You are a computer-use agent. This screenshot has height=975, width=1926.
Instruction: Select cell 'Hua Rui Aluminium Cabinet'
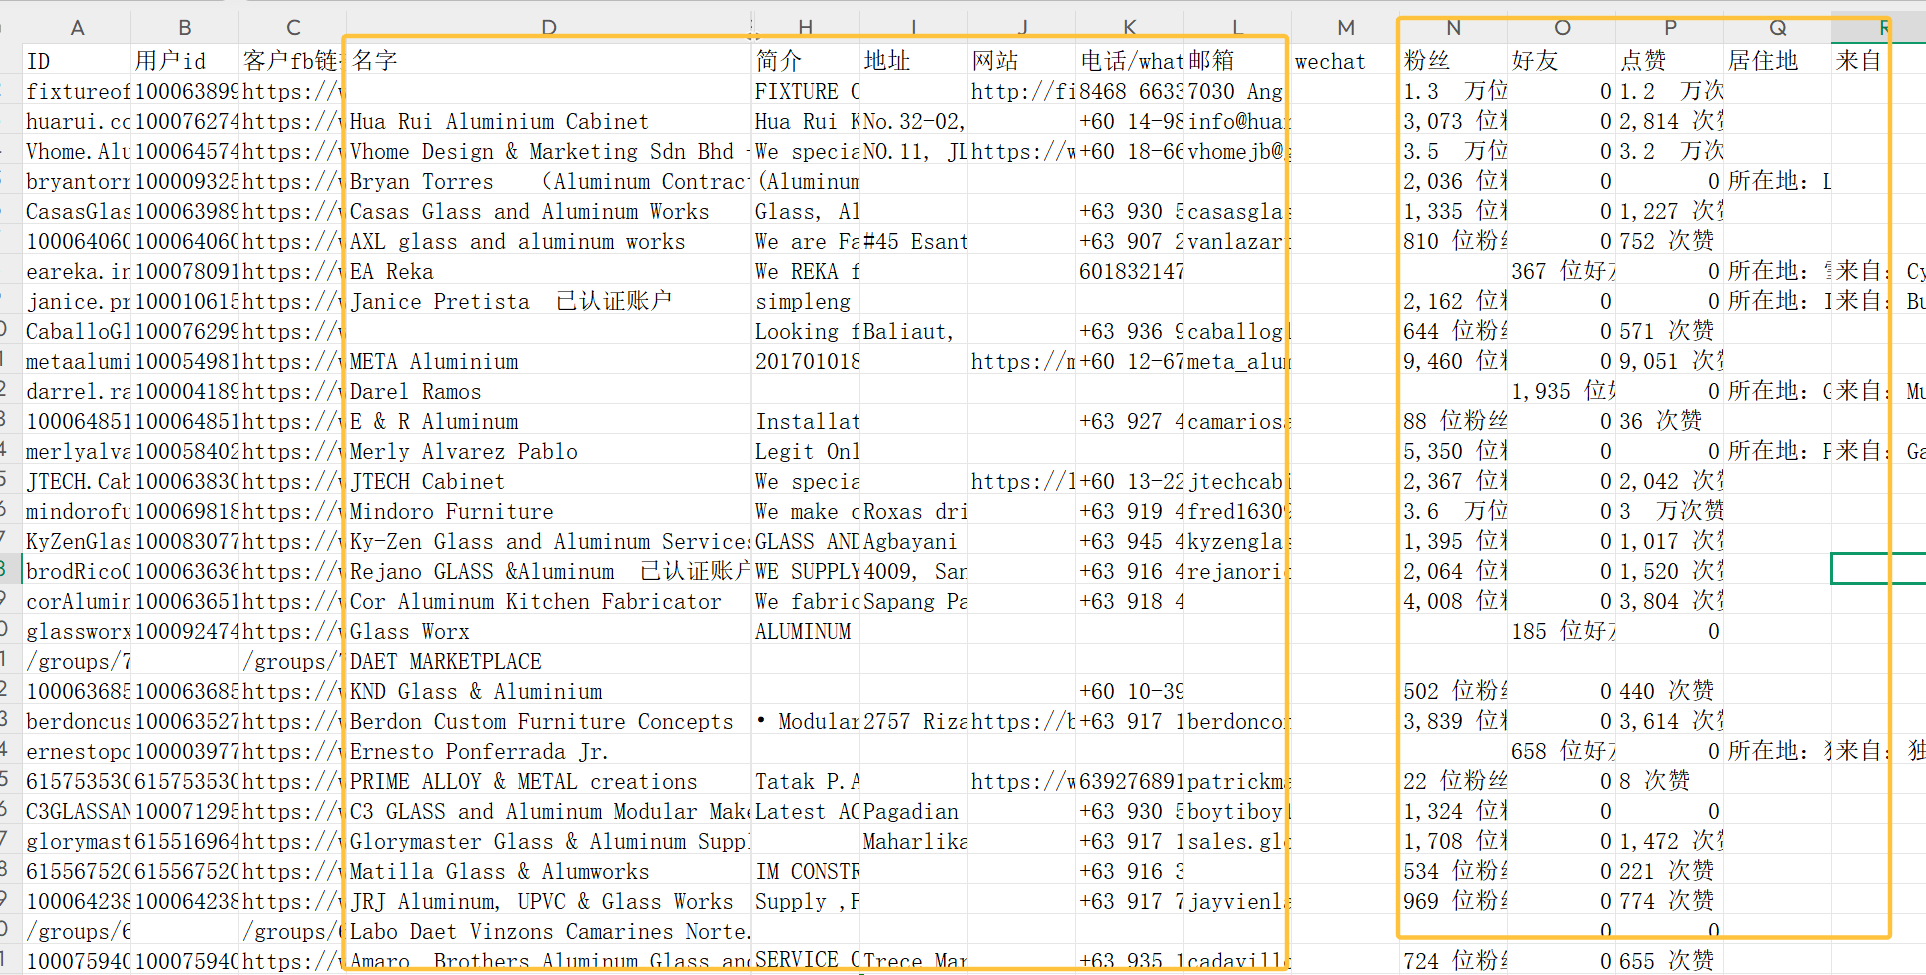pos(549,121)
